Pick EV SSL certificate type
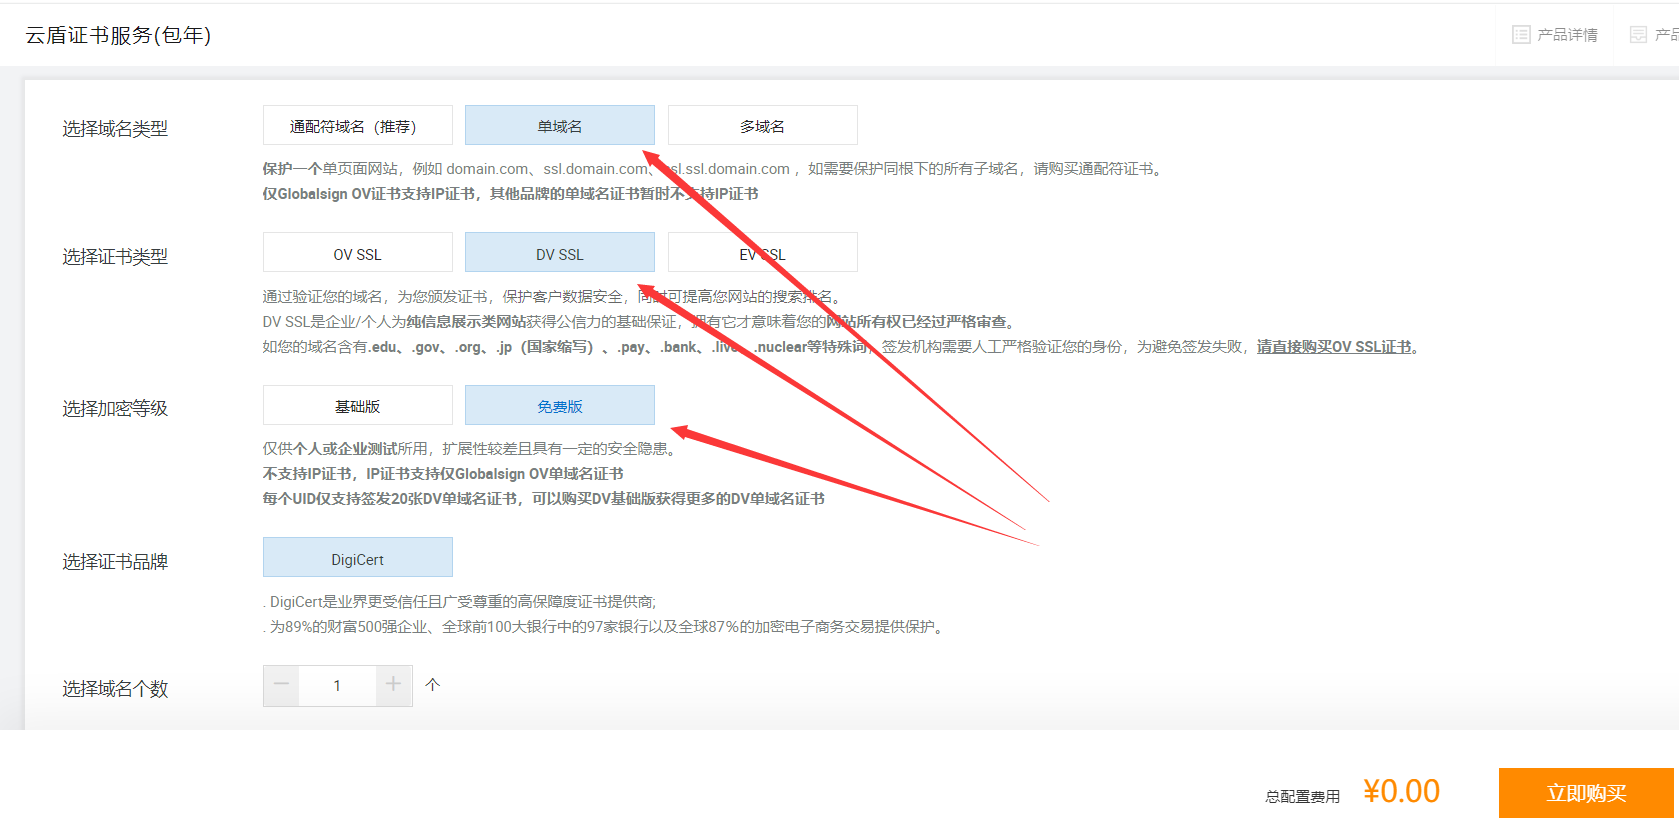Screen dimensions: 1679x835 tap(762, 254)
